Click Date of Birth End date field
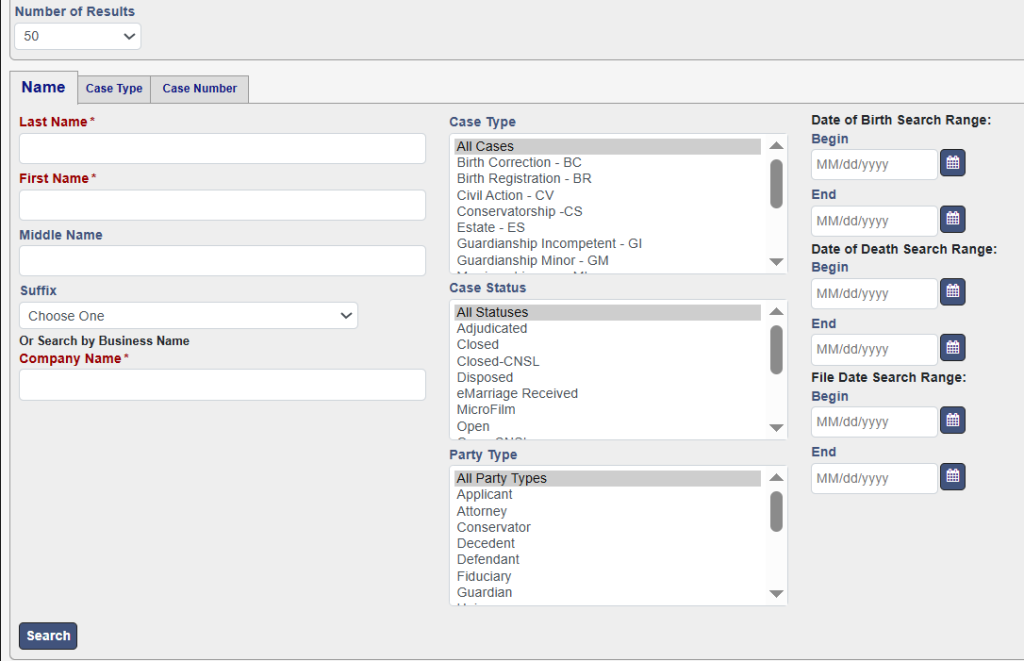 pyautogui.click(x=874, y=221)
